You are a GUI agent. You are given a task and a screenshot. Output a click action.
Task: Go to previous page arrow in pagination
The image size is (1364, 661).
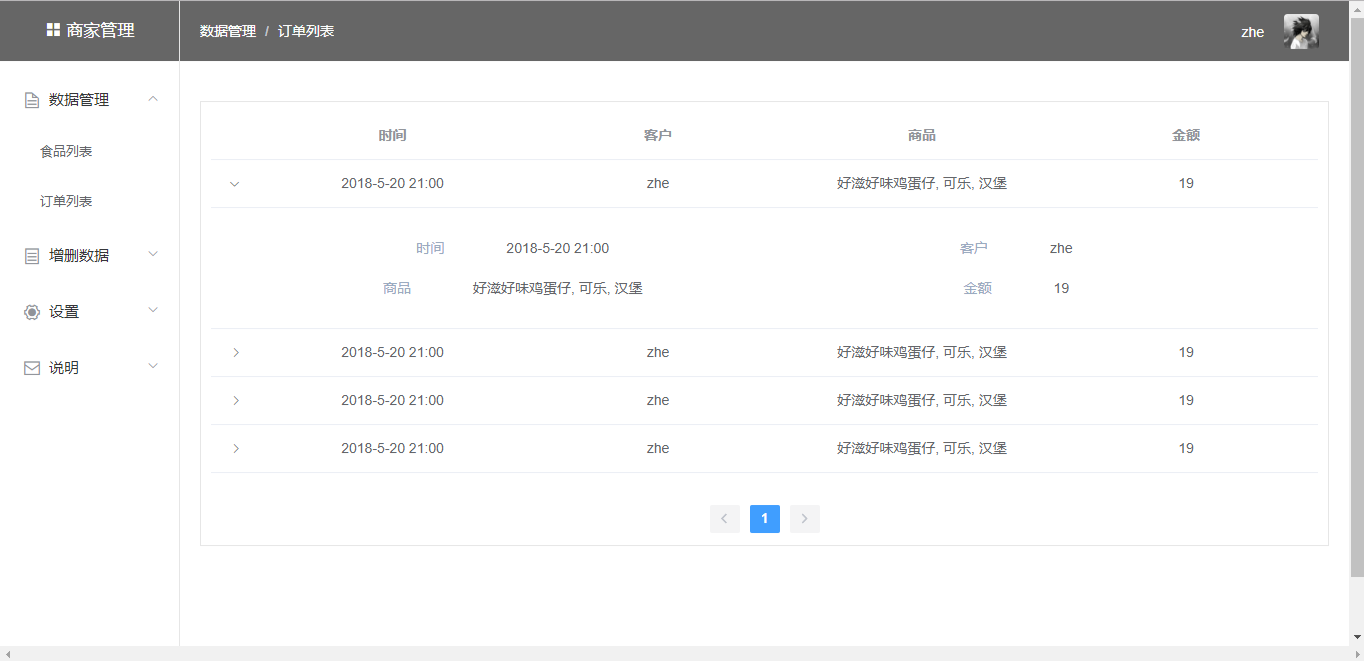pos(725,519)
